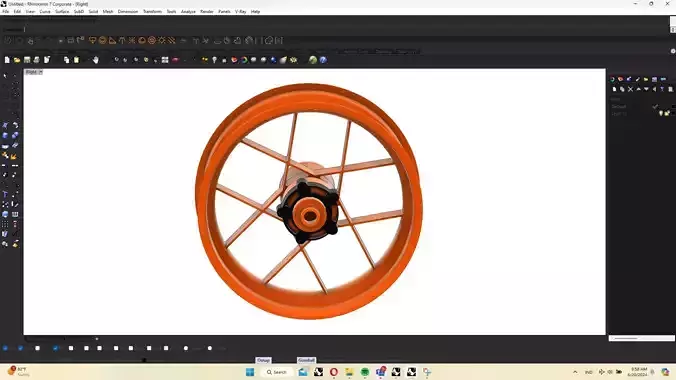Click the orange wheel model in viewport

309,201
